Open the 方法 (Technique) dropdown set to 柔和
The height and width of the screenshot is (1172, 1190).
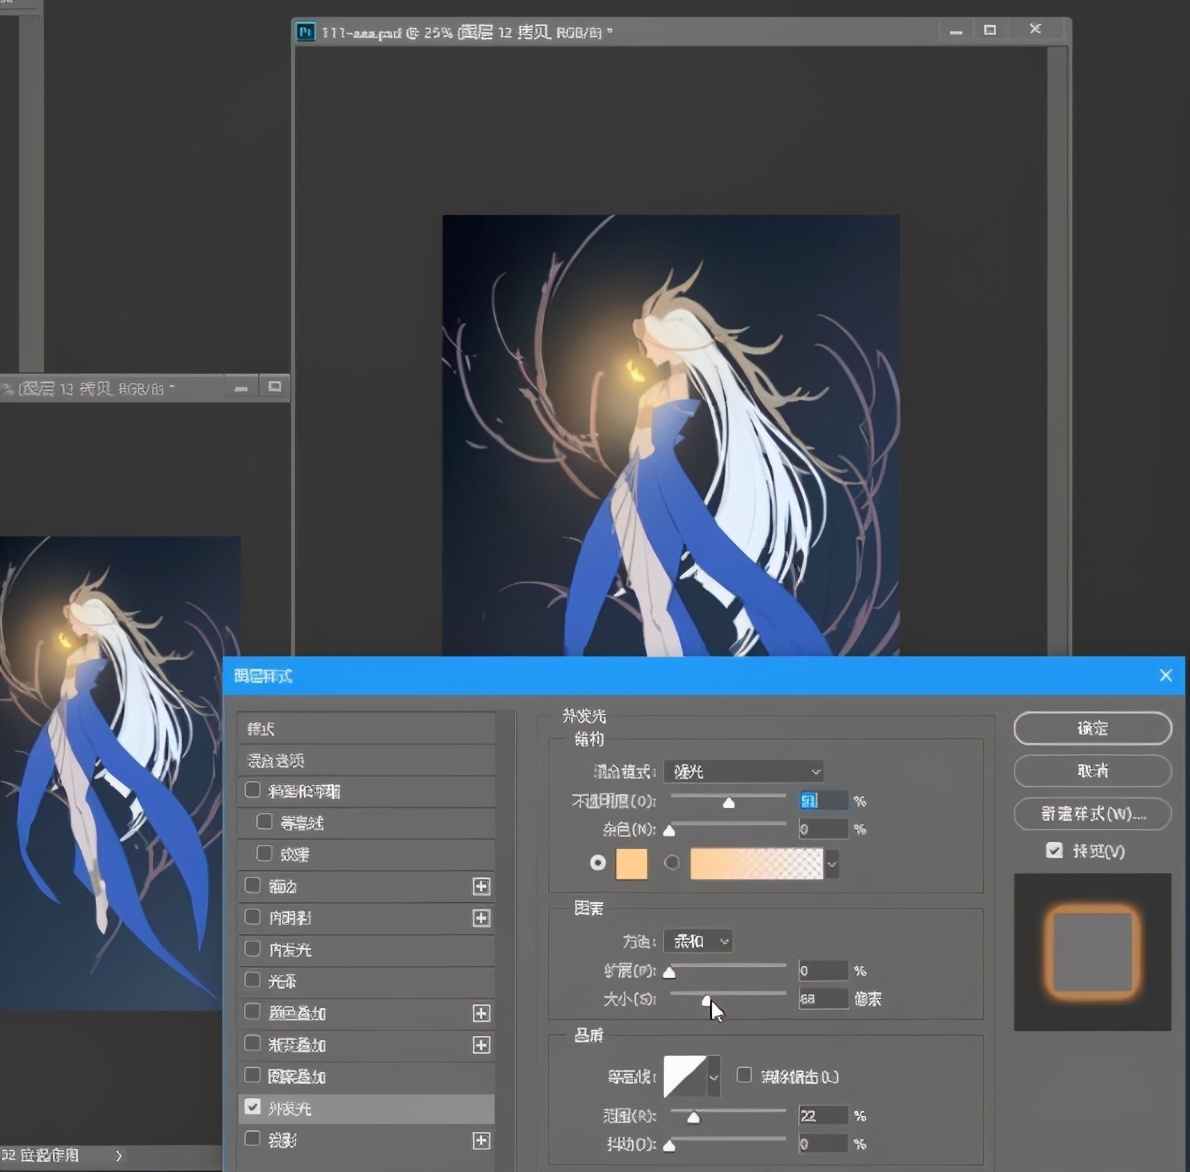tap(698, 941)
